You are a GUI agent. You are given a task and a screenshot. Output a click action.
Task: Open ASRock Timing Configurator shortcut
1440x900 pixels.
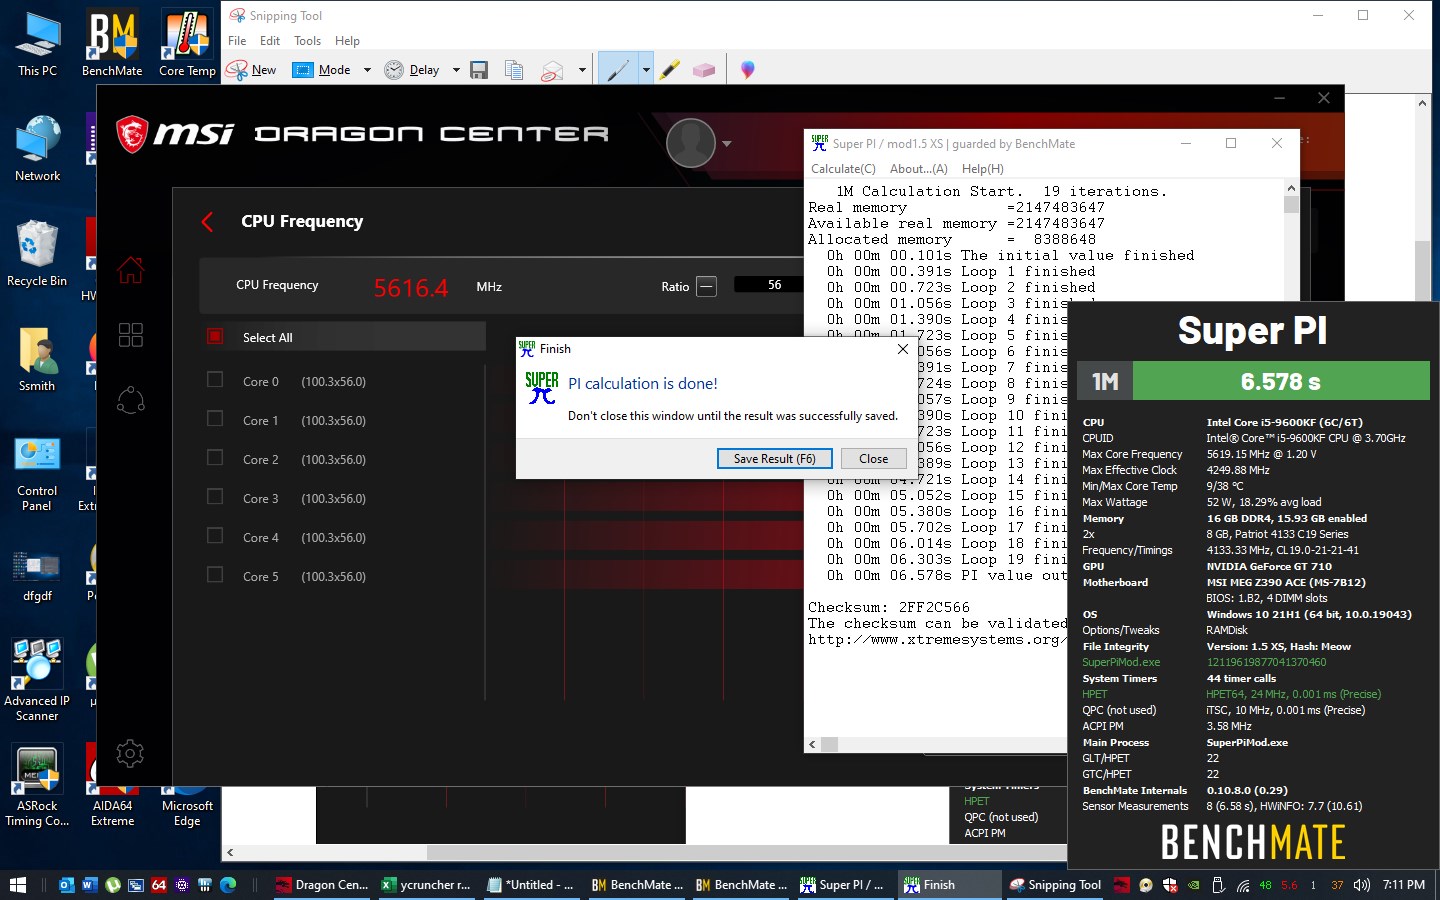pos(37,785)
